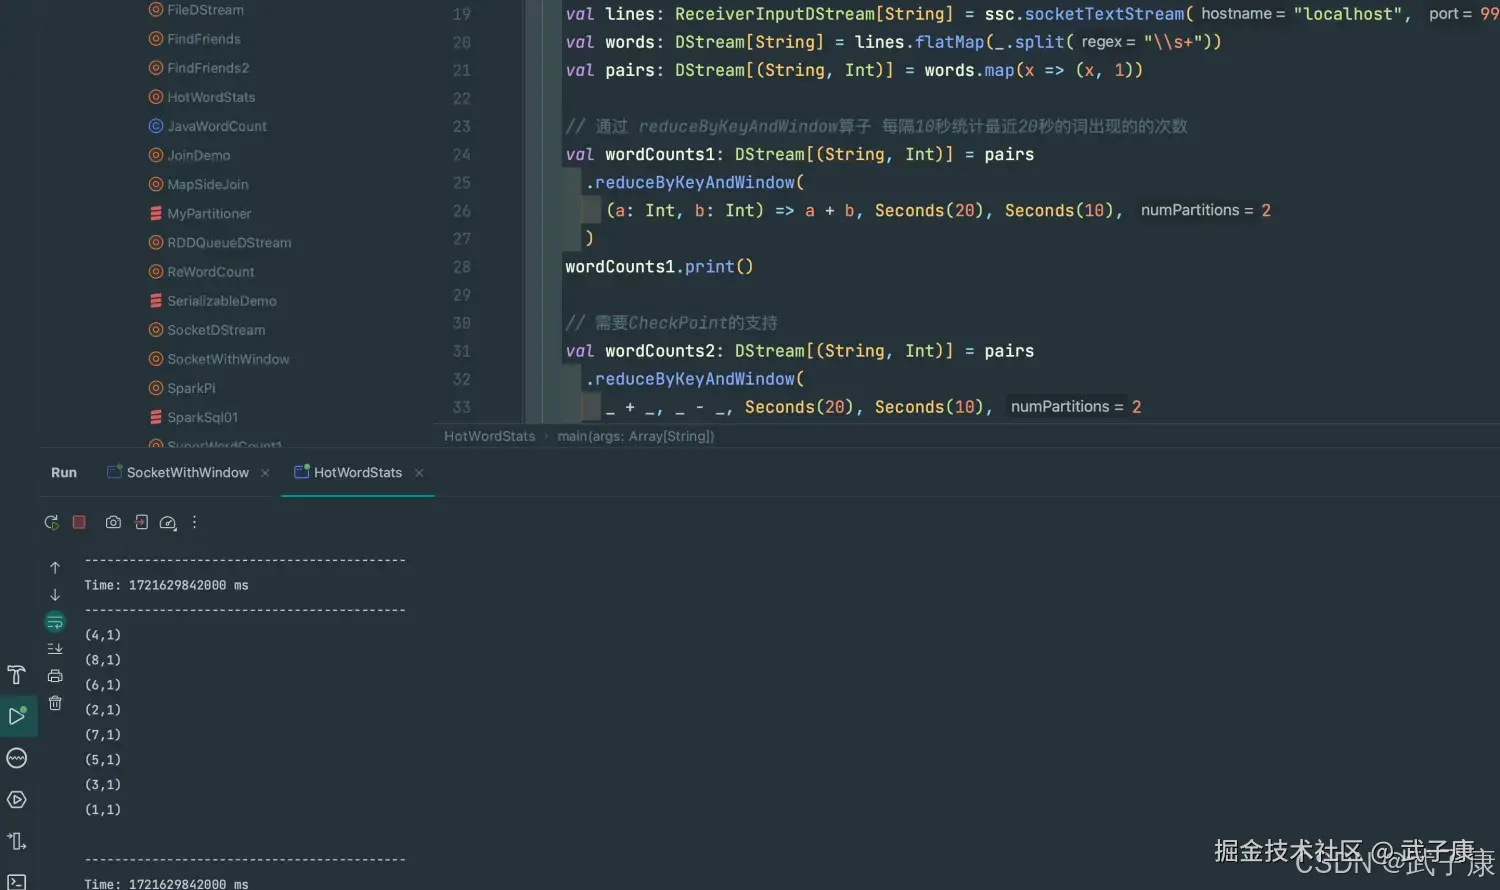Click the MyPartitioner red file icon
Image resolution: width=1500 pixels, height=890 pixels.
click(x=156, y=213)
